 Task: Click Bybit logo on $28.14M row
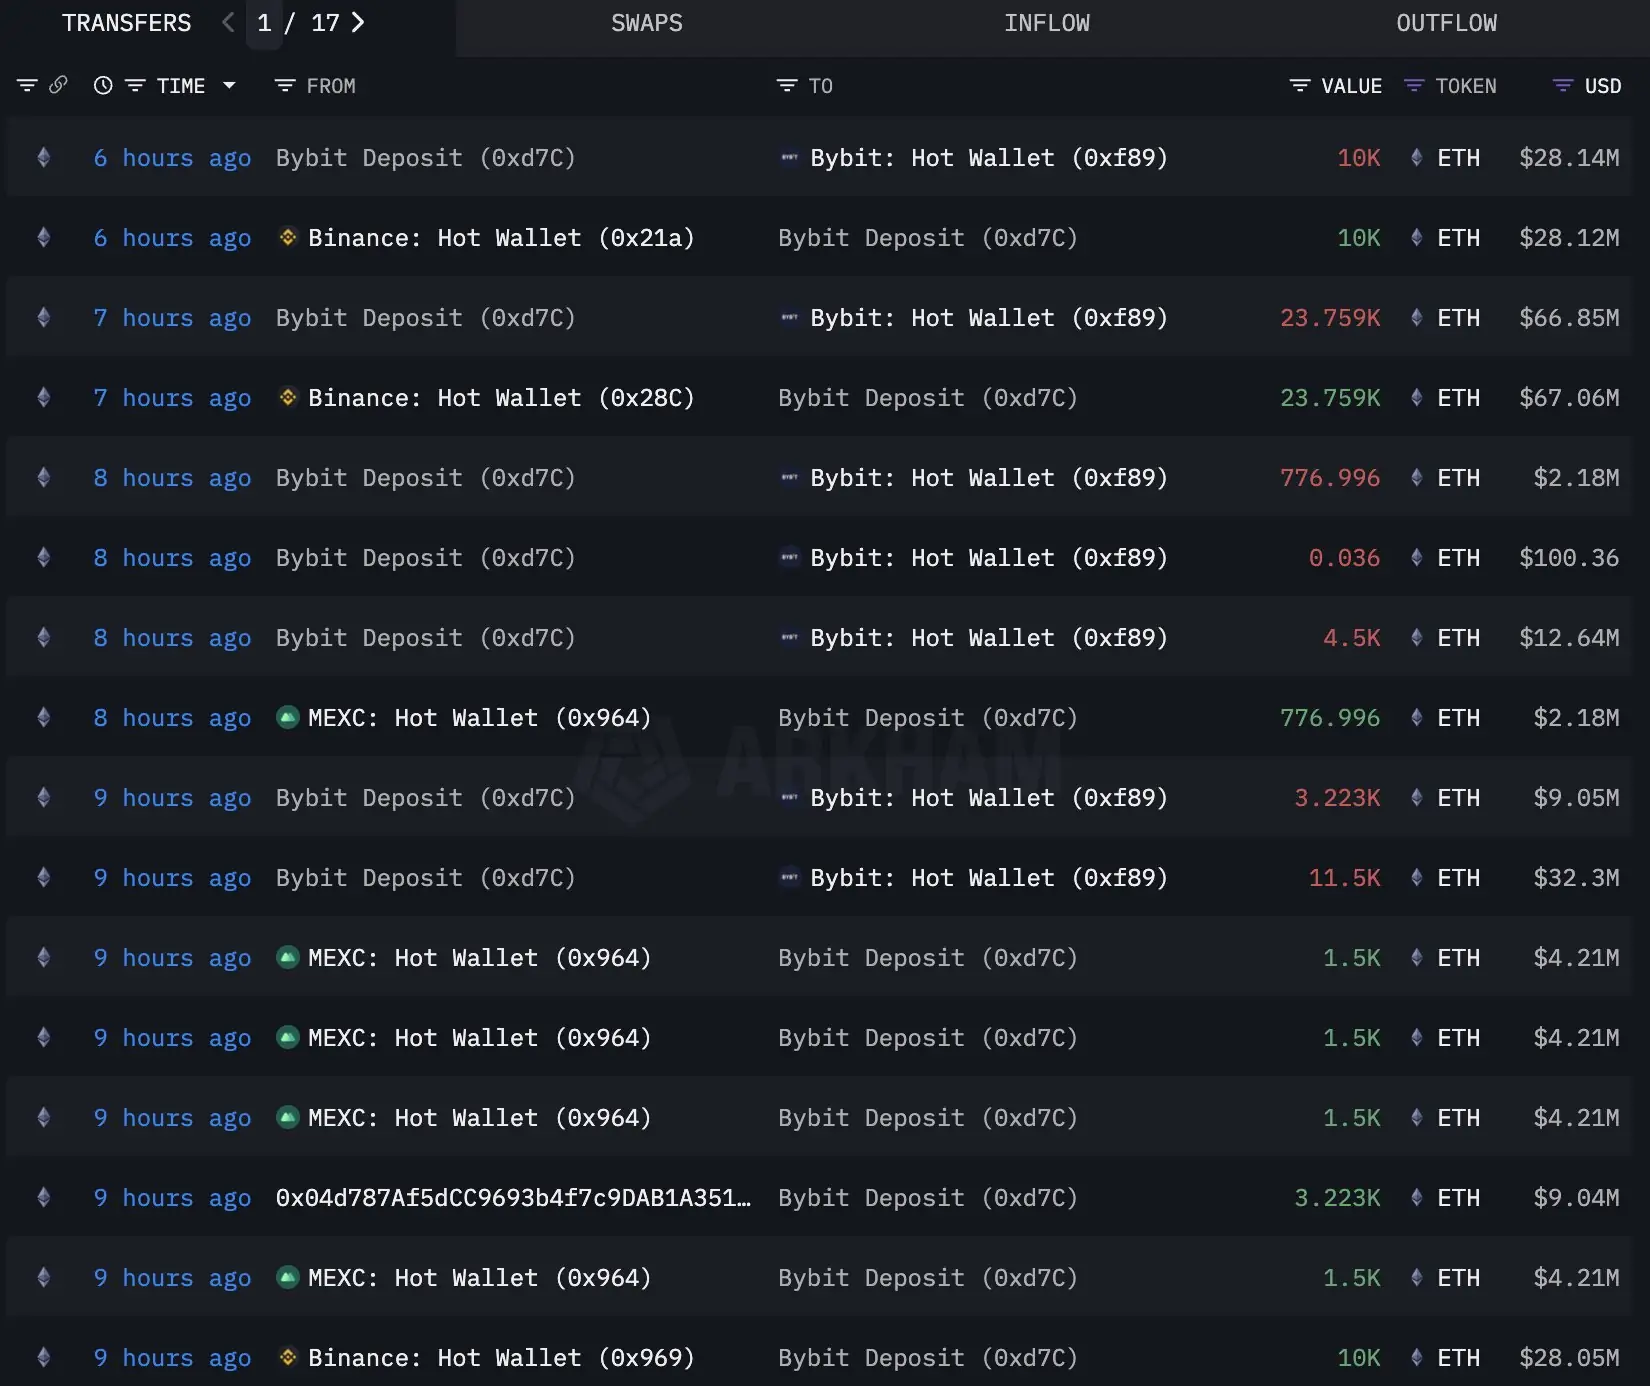coord(790,157)
